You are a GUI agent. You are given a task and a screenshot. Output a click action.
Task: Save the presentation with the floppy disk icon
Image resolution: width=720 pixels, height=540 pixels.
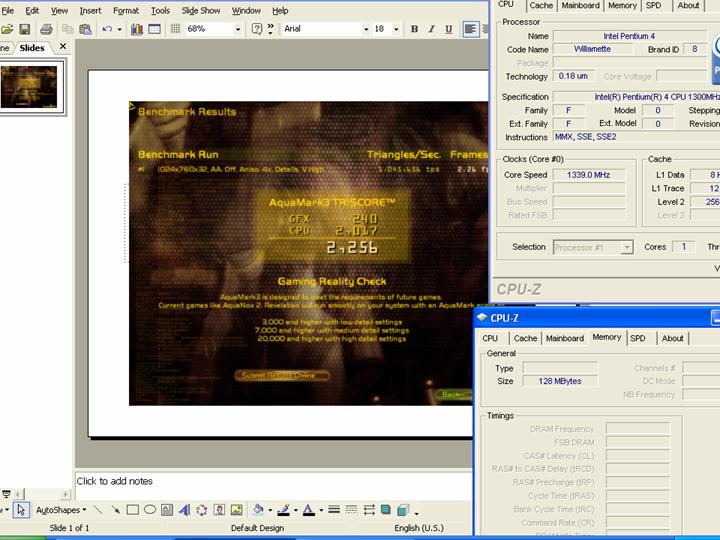tap(24, 29)
